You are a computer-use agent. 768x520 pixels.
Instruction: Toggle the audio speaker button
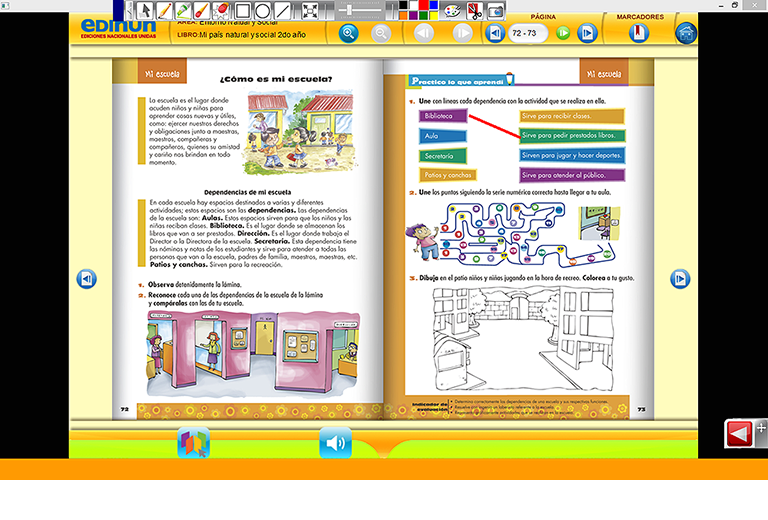tap(335, 443)
